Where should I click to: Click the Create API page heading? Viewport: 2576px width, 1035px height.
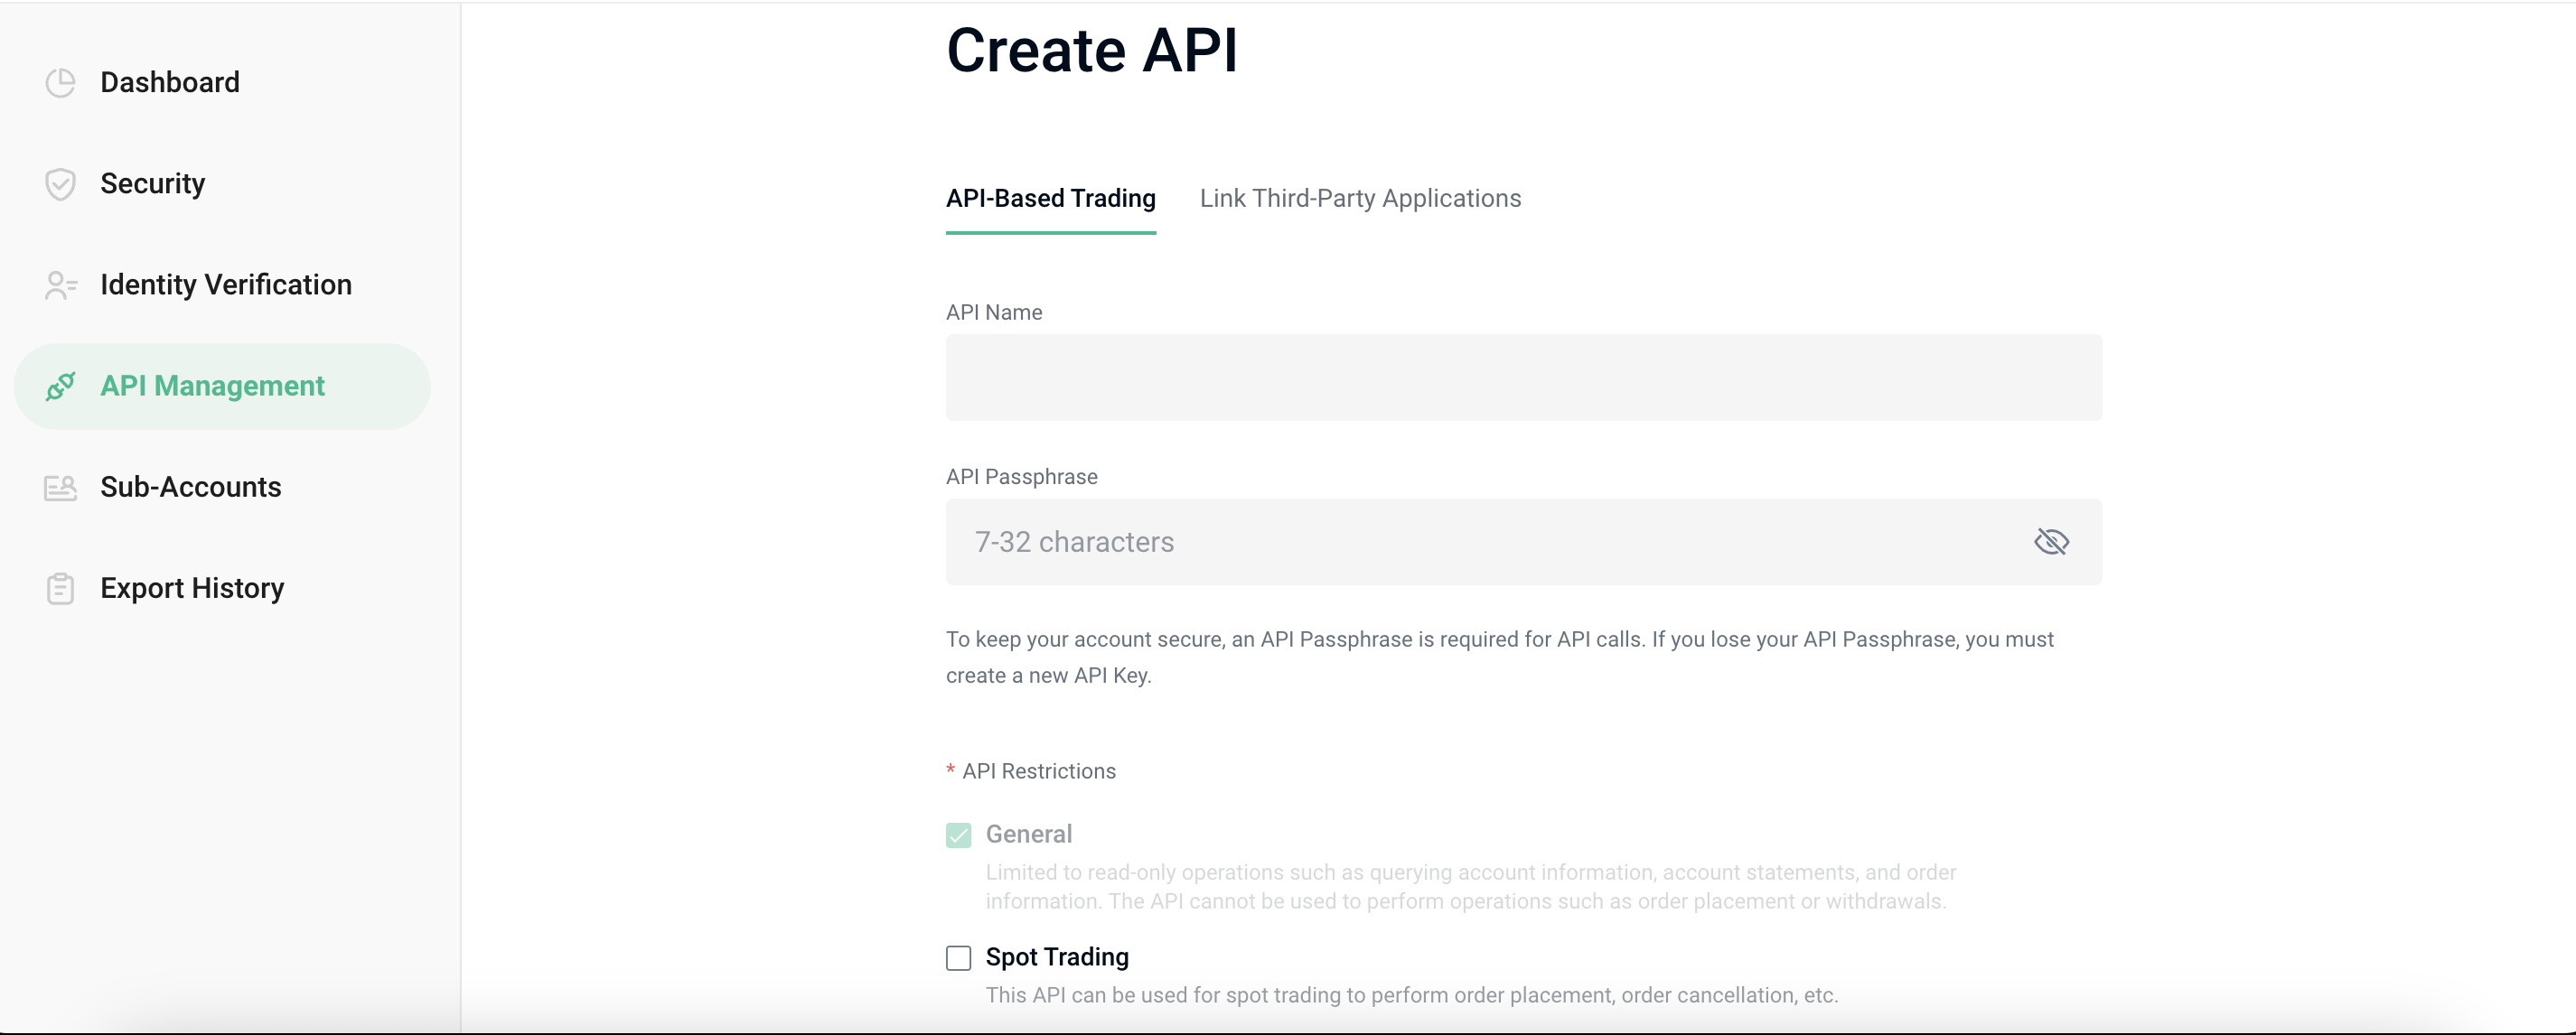point(1092,50)
